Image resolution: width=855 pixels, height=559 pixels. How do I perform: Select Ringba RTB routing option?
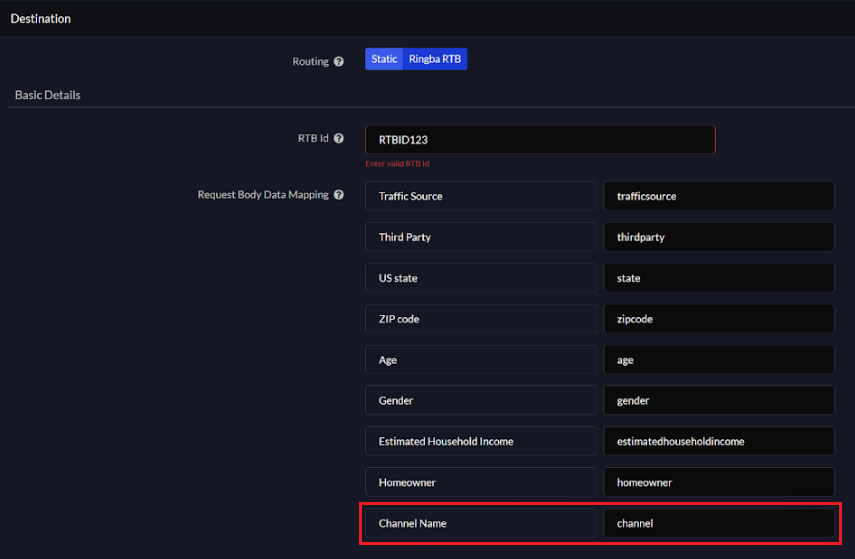click(x=435, y=59)
